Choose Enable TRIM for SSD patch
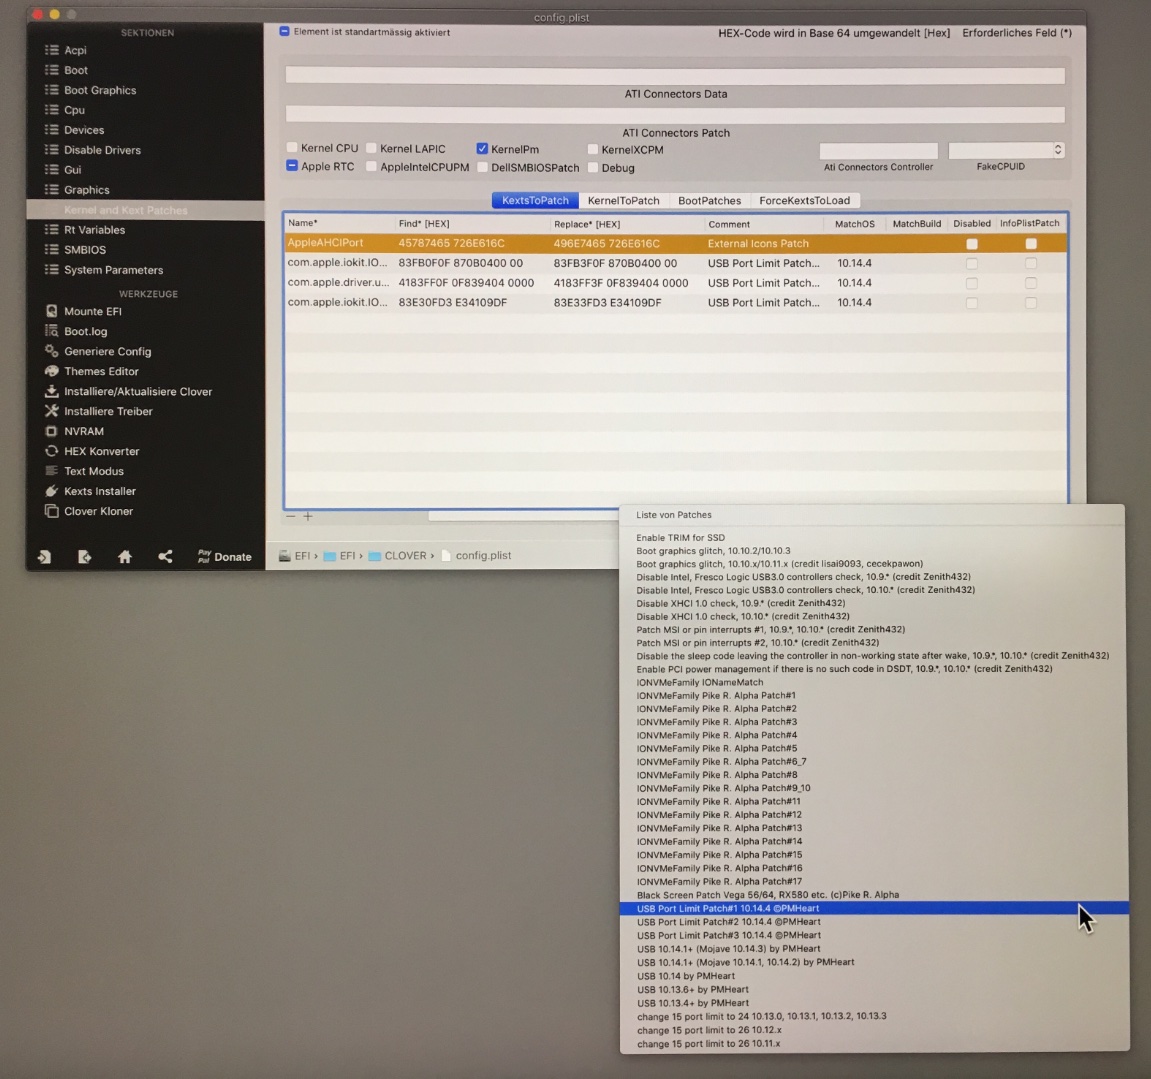The image size is (1151, 1079). pyautogui.click(x=874, y=538)
